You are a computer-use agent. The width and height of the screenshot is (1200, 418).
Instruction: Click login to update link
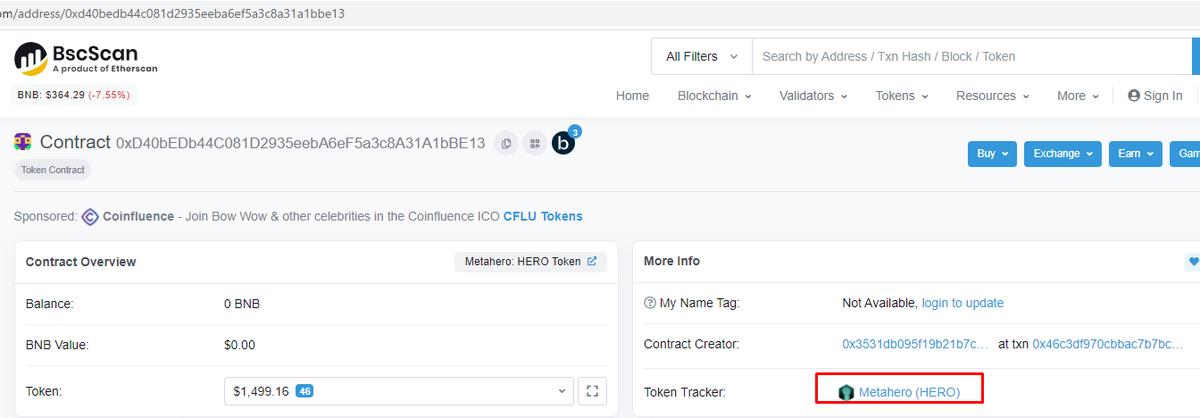point(962,303)
